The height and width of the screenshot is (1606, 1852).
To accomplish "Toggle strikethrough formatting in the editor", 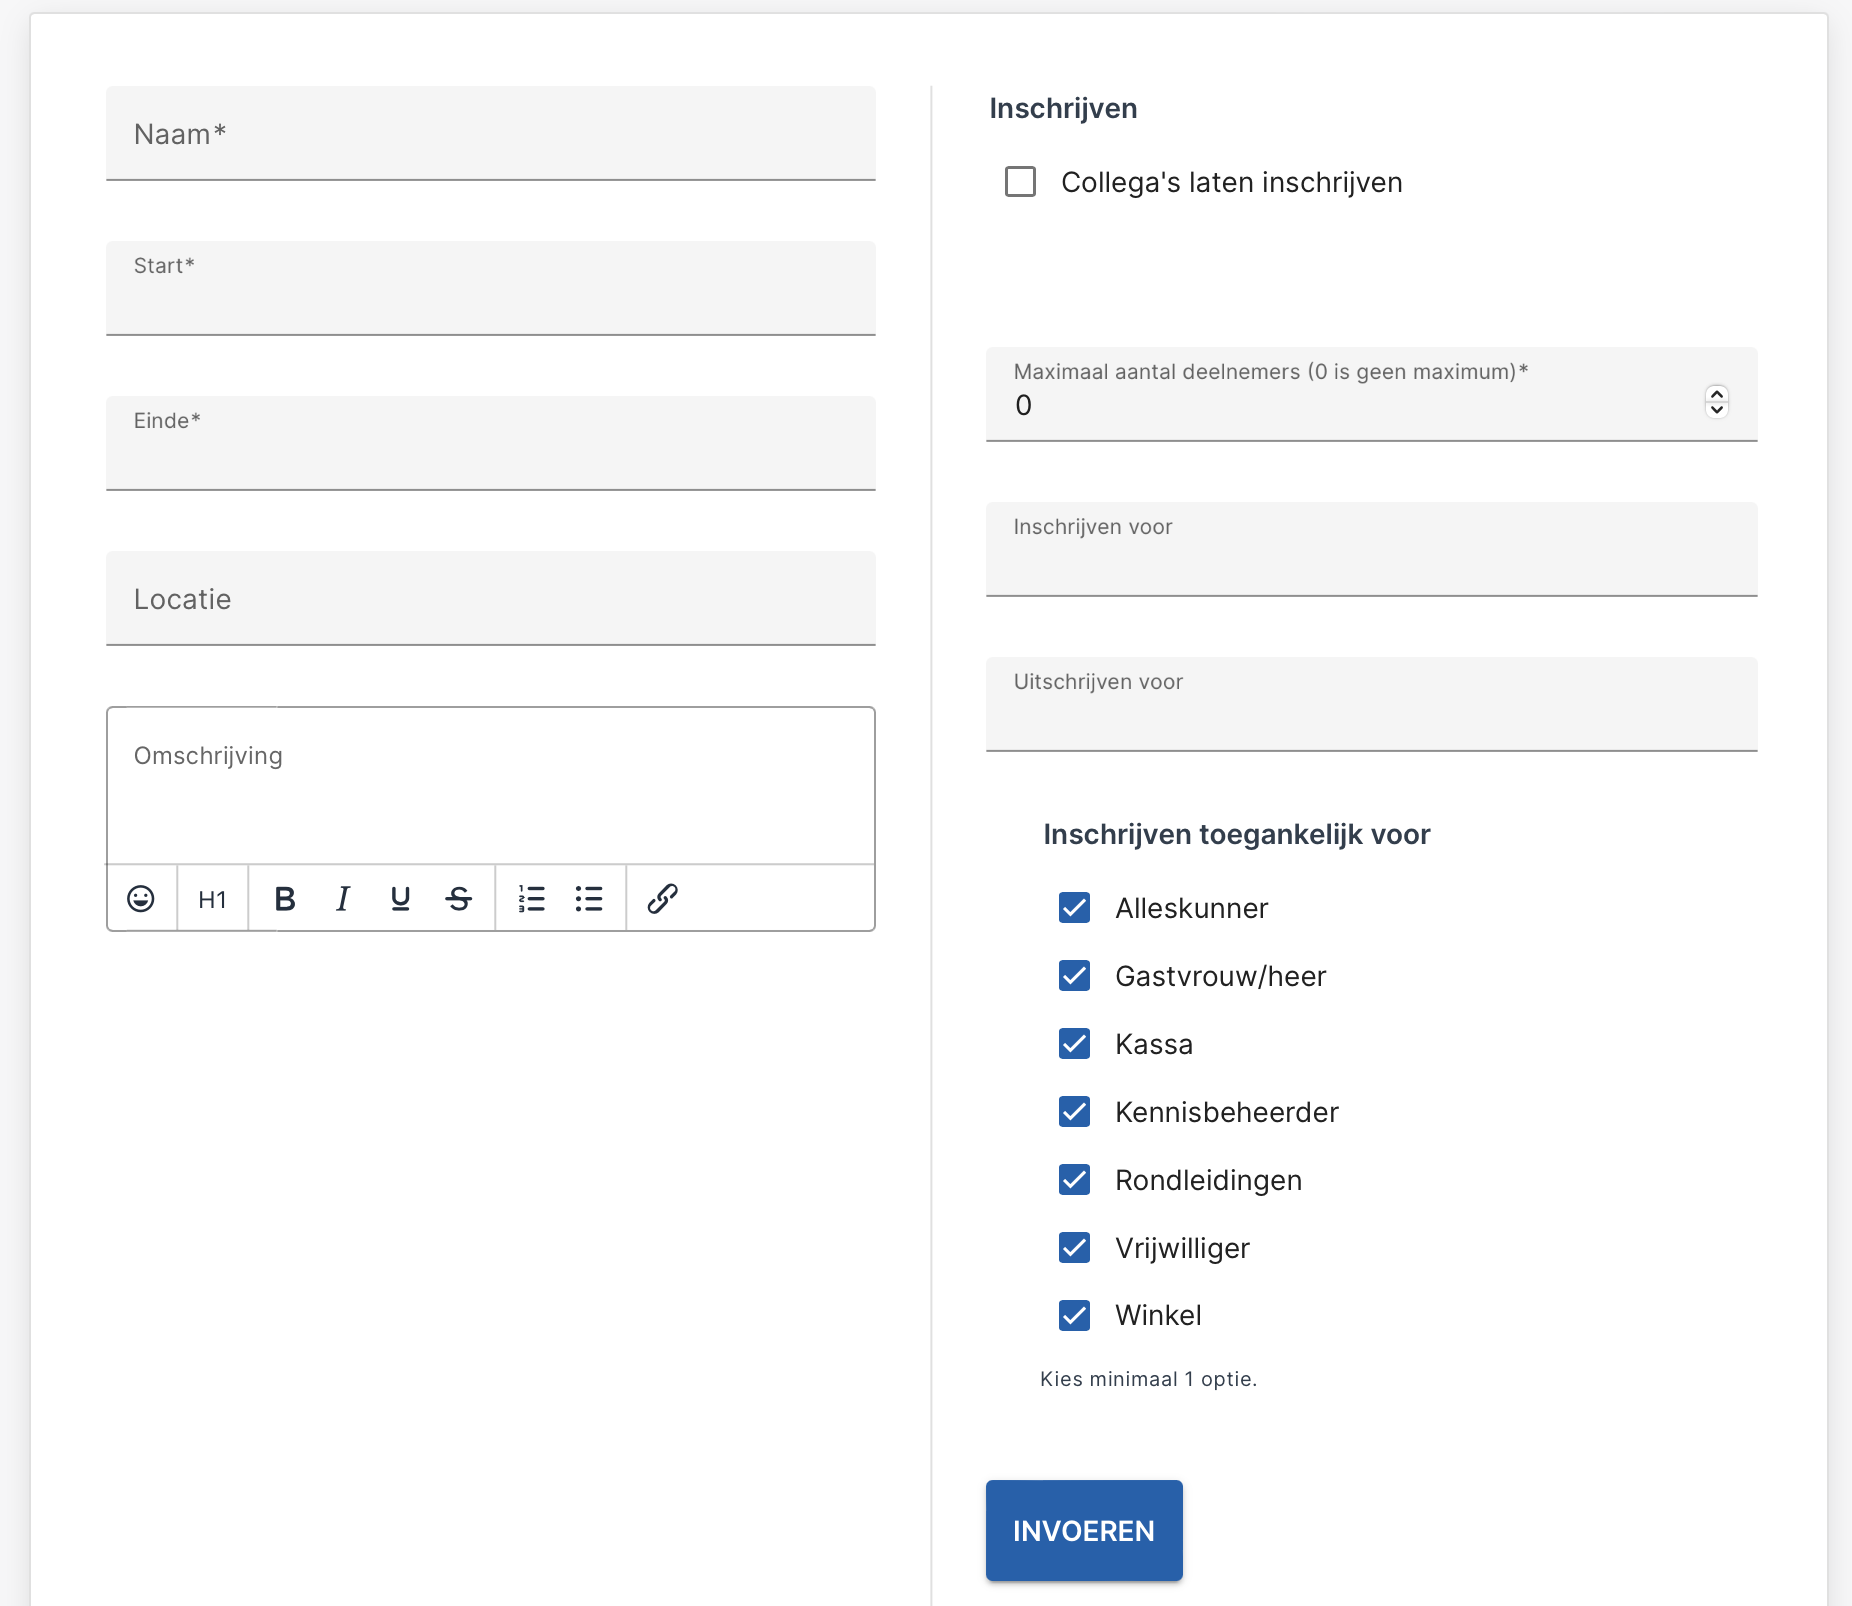I will (459, 899).
